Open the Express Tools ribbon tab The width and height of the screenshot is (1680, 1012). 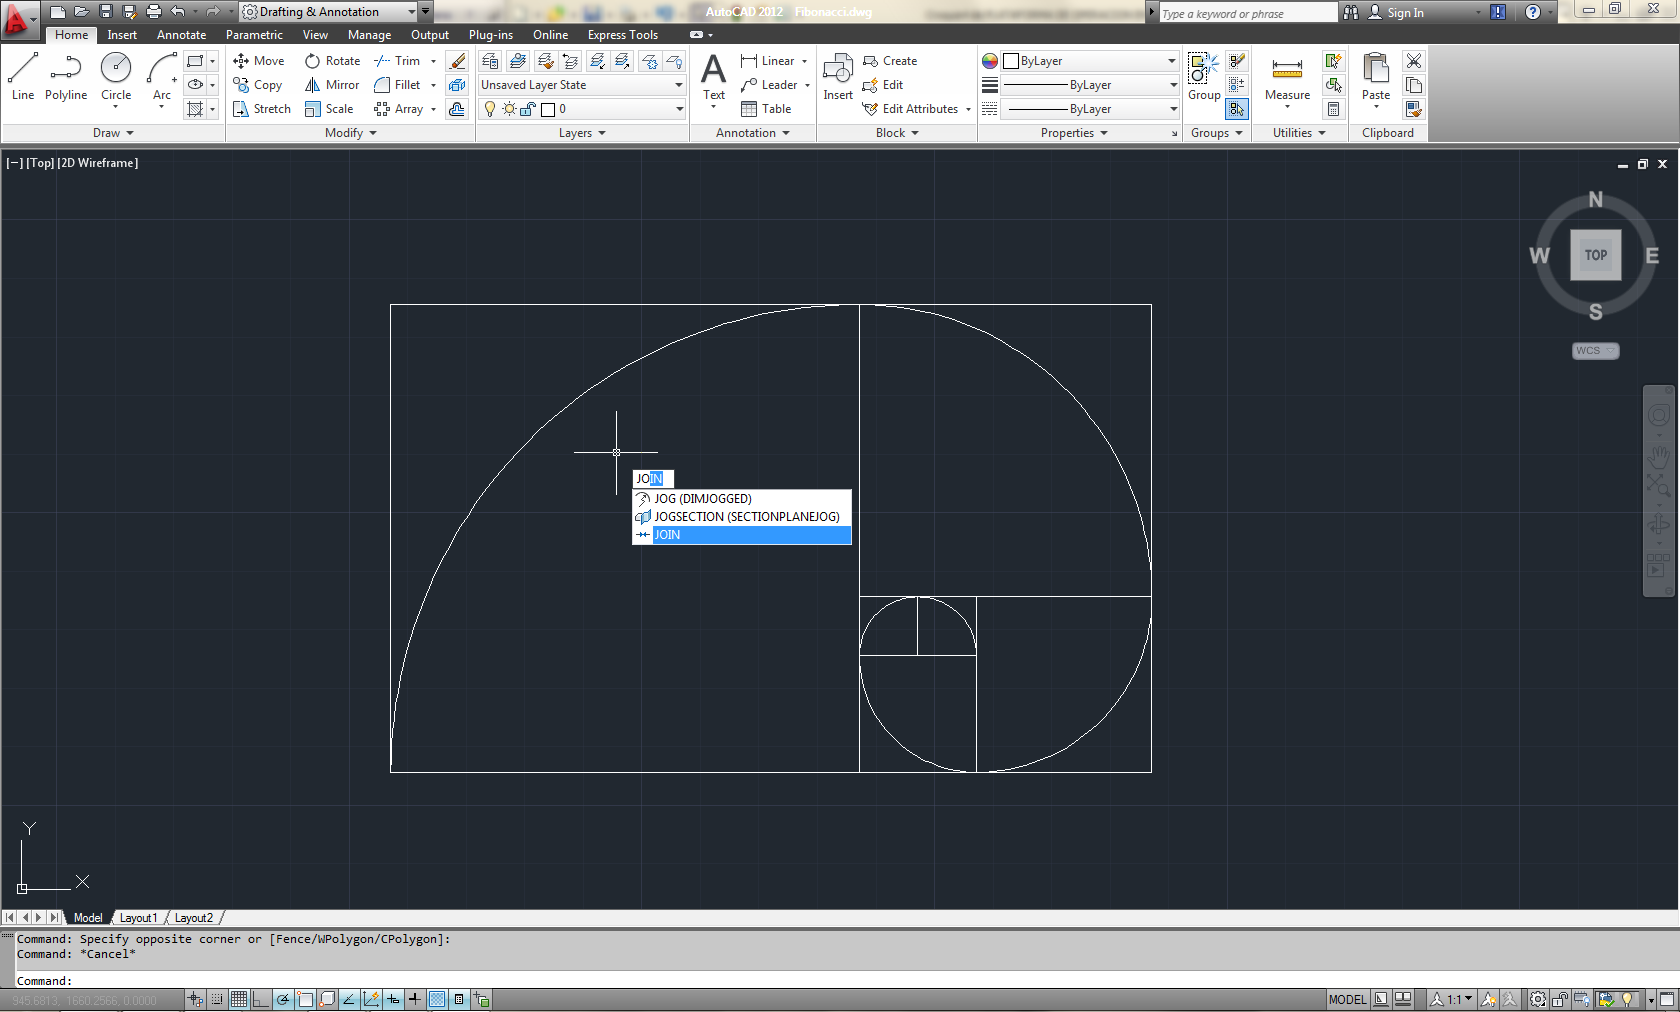click(622, 35)
